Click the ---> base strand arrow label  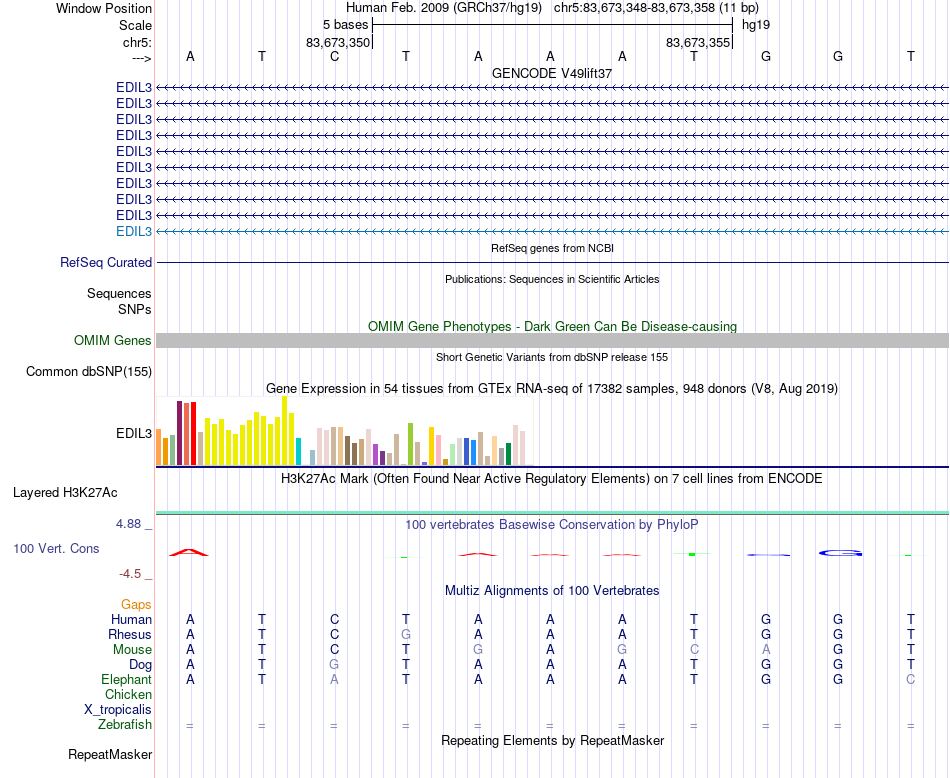click(142, 58)
